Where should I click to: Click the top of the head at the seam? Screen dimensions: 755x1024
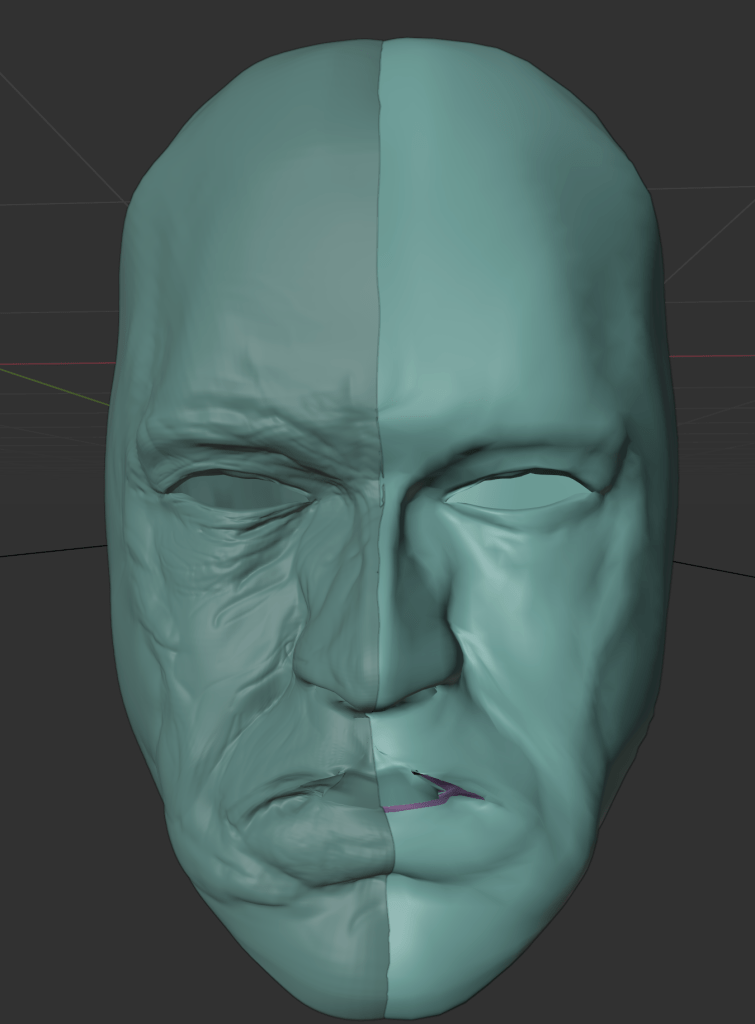(x=381, y=45)
